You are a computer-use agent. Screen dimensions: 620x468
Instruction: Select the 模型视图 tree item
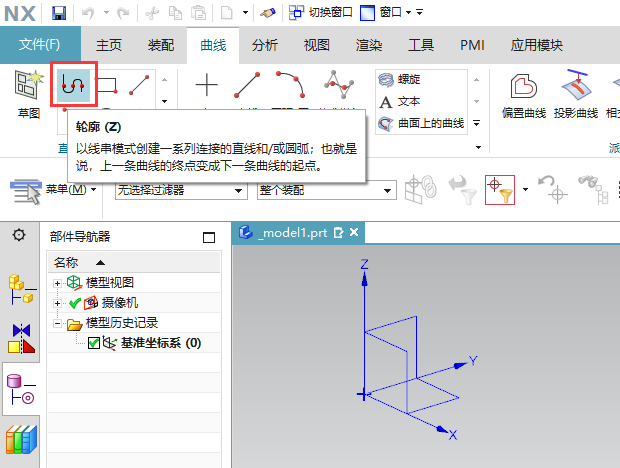pyautogui.click(x=110, y=283)
